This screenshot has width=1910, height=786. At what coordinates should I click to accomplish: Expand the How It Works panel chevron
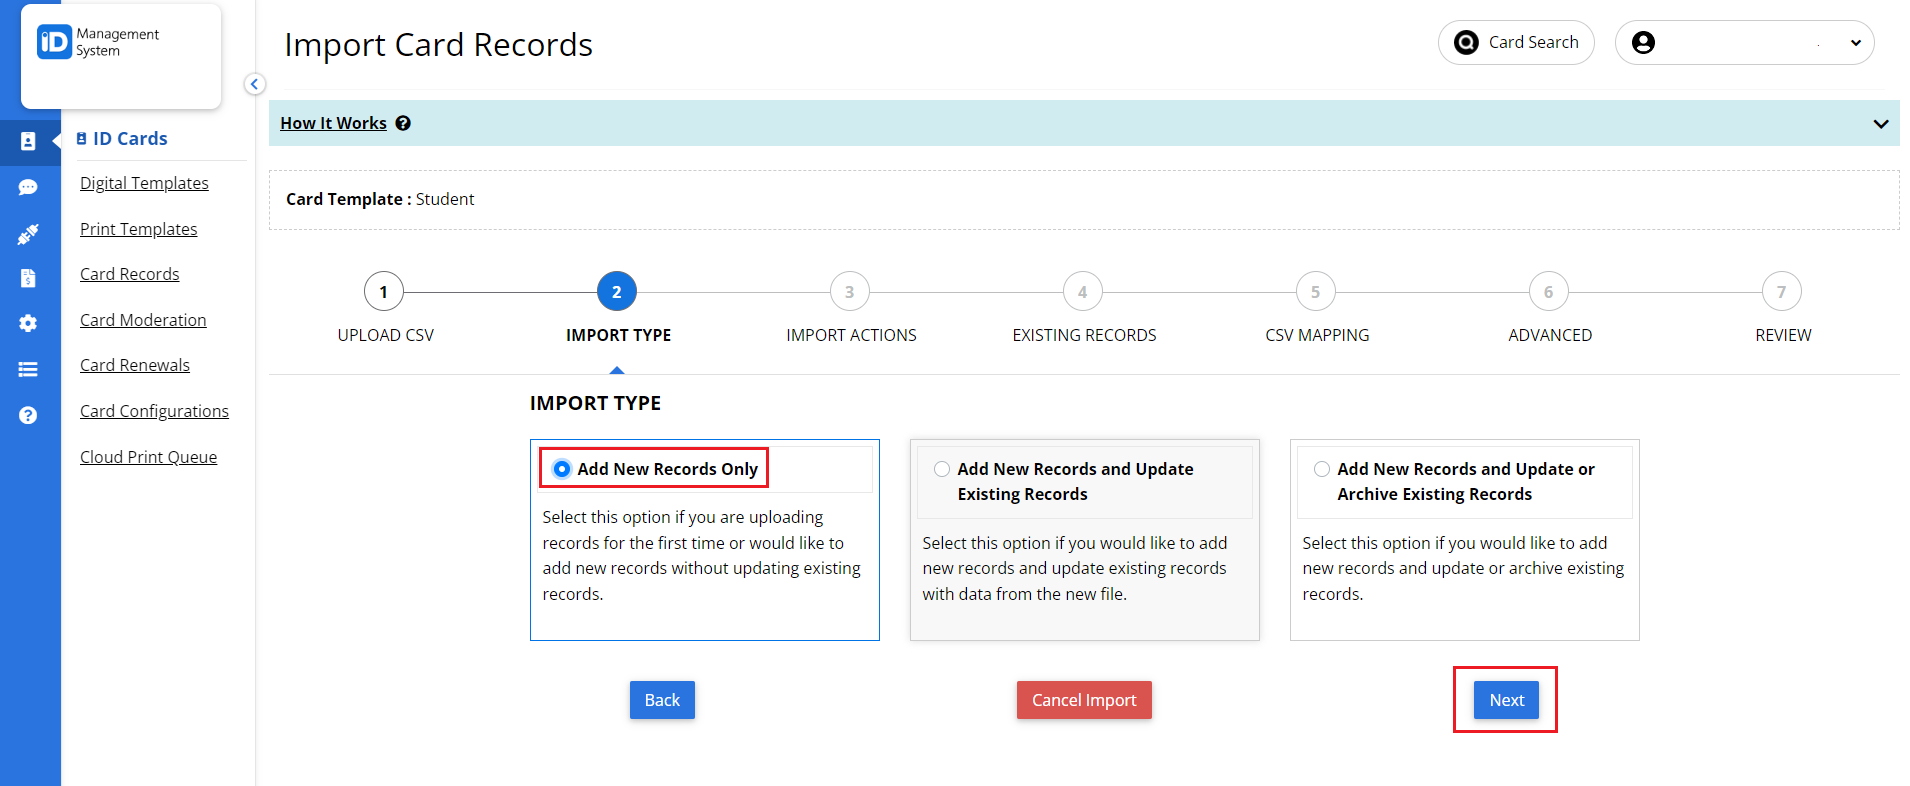(x=1881, y=124)
